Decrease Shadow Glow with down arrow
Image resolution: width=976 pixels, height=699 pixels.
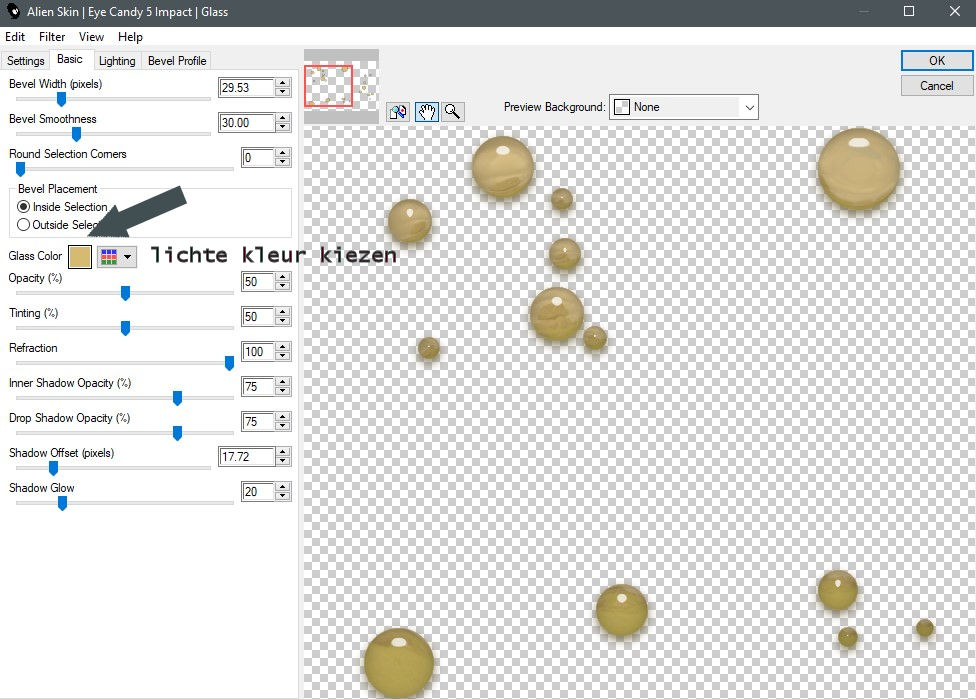(x=283, y=496)
